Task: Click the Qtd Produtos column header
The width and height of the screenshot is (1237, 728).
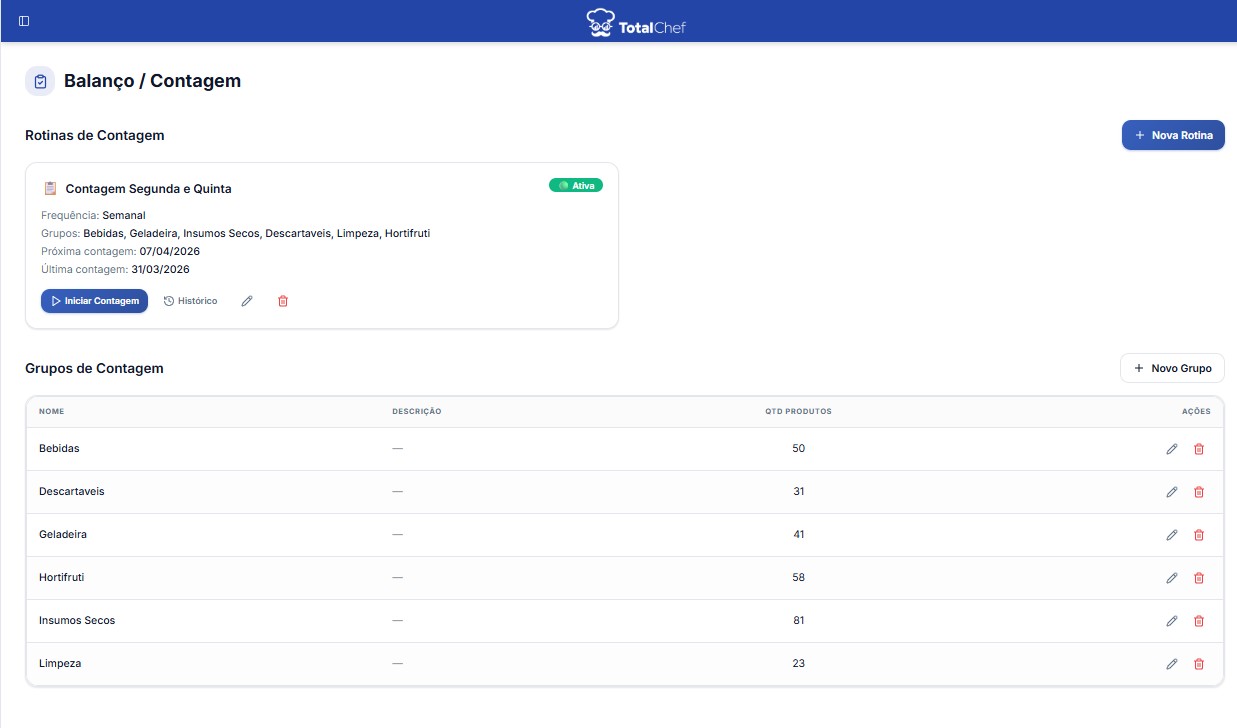Action: click(x=798, y=411)
